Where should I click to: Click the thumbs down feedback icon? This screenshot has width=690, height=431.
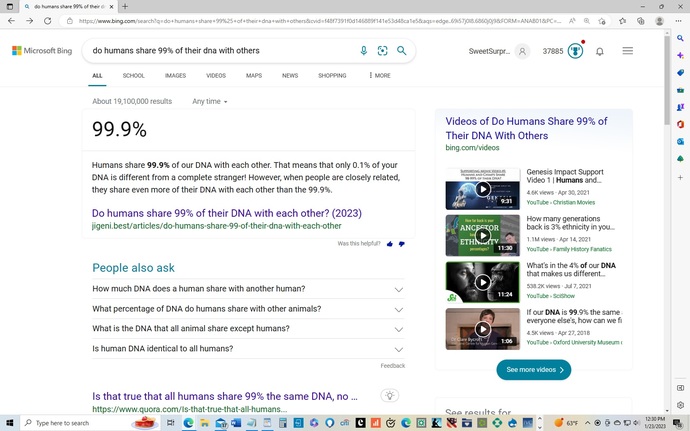click(401, 244)
